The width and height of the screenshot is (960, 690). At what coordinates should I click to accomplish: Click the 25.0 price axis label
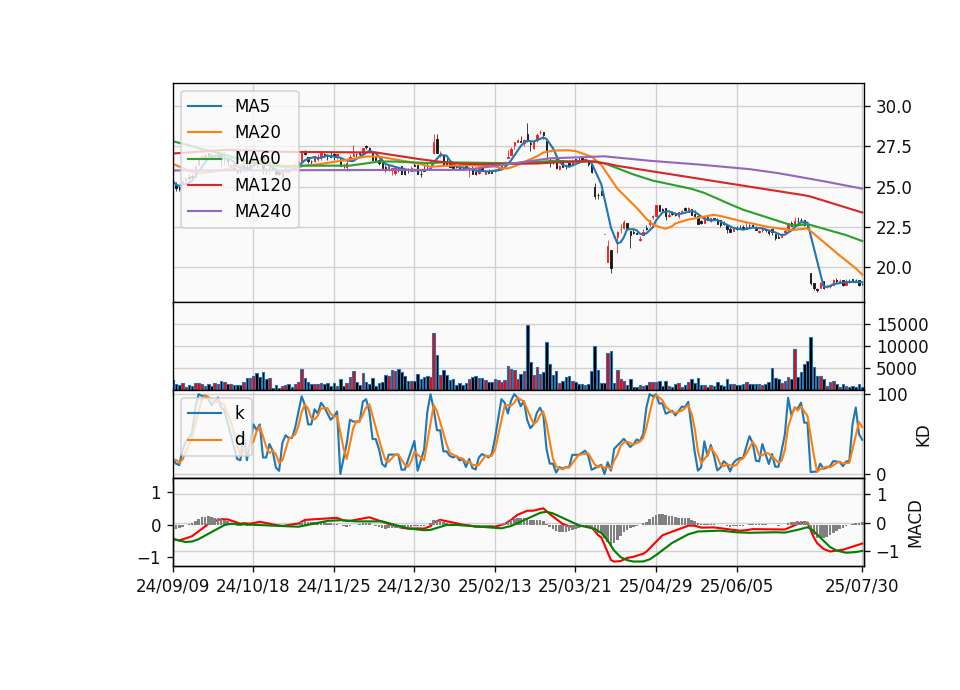pyautogui.click(x=894, y=188)
